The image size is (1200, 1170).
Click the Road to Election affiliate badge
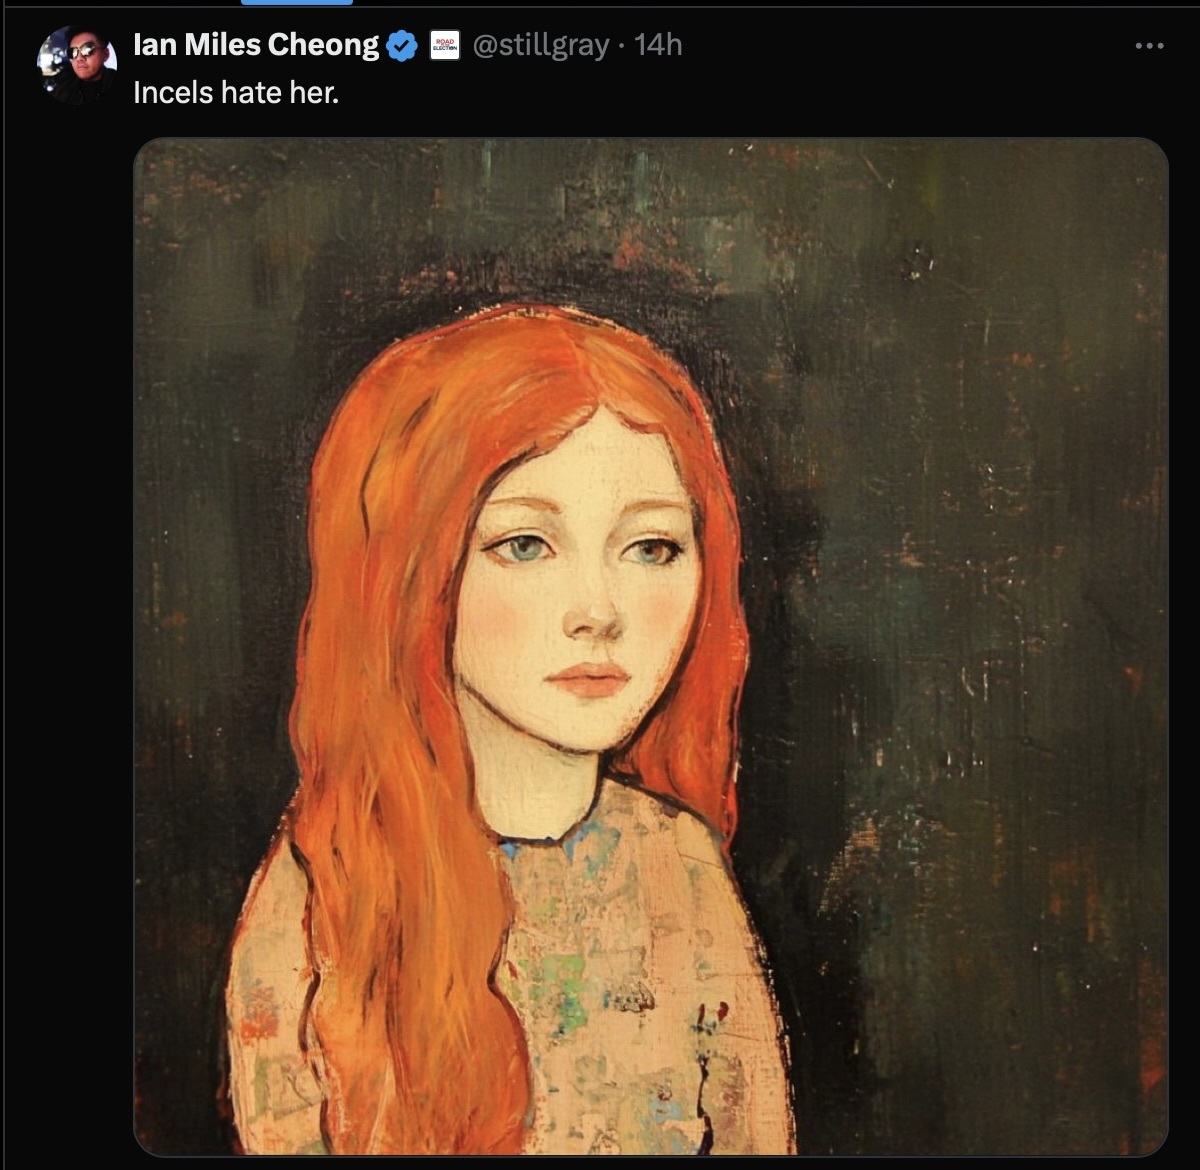(x=445, y=45)
